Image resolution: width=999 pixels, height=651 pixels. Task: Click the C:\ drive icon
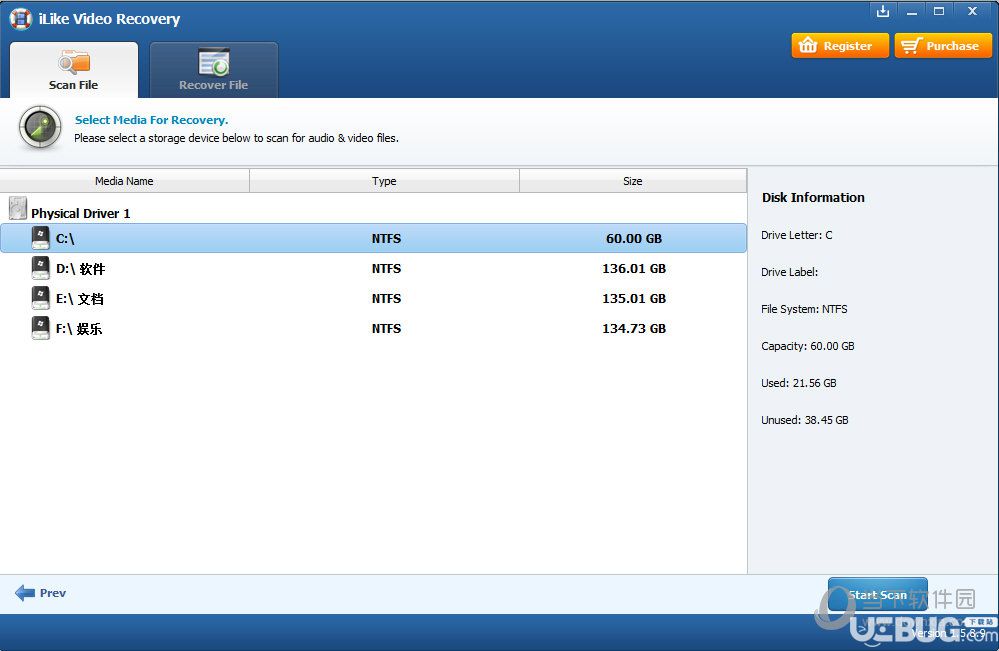click(x=40, y=238)
